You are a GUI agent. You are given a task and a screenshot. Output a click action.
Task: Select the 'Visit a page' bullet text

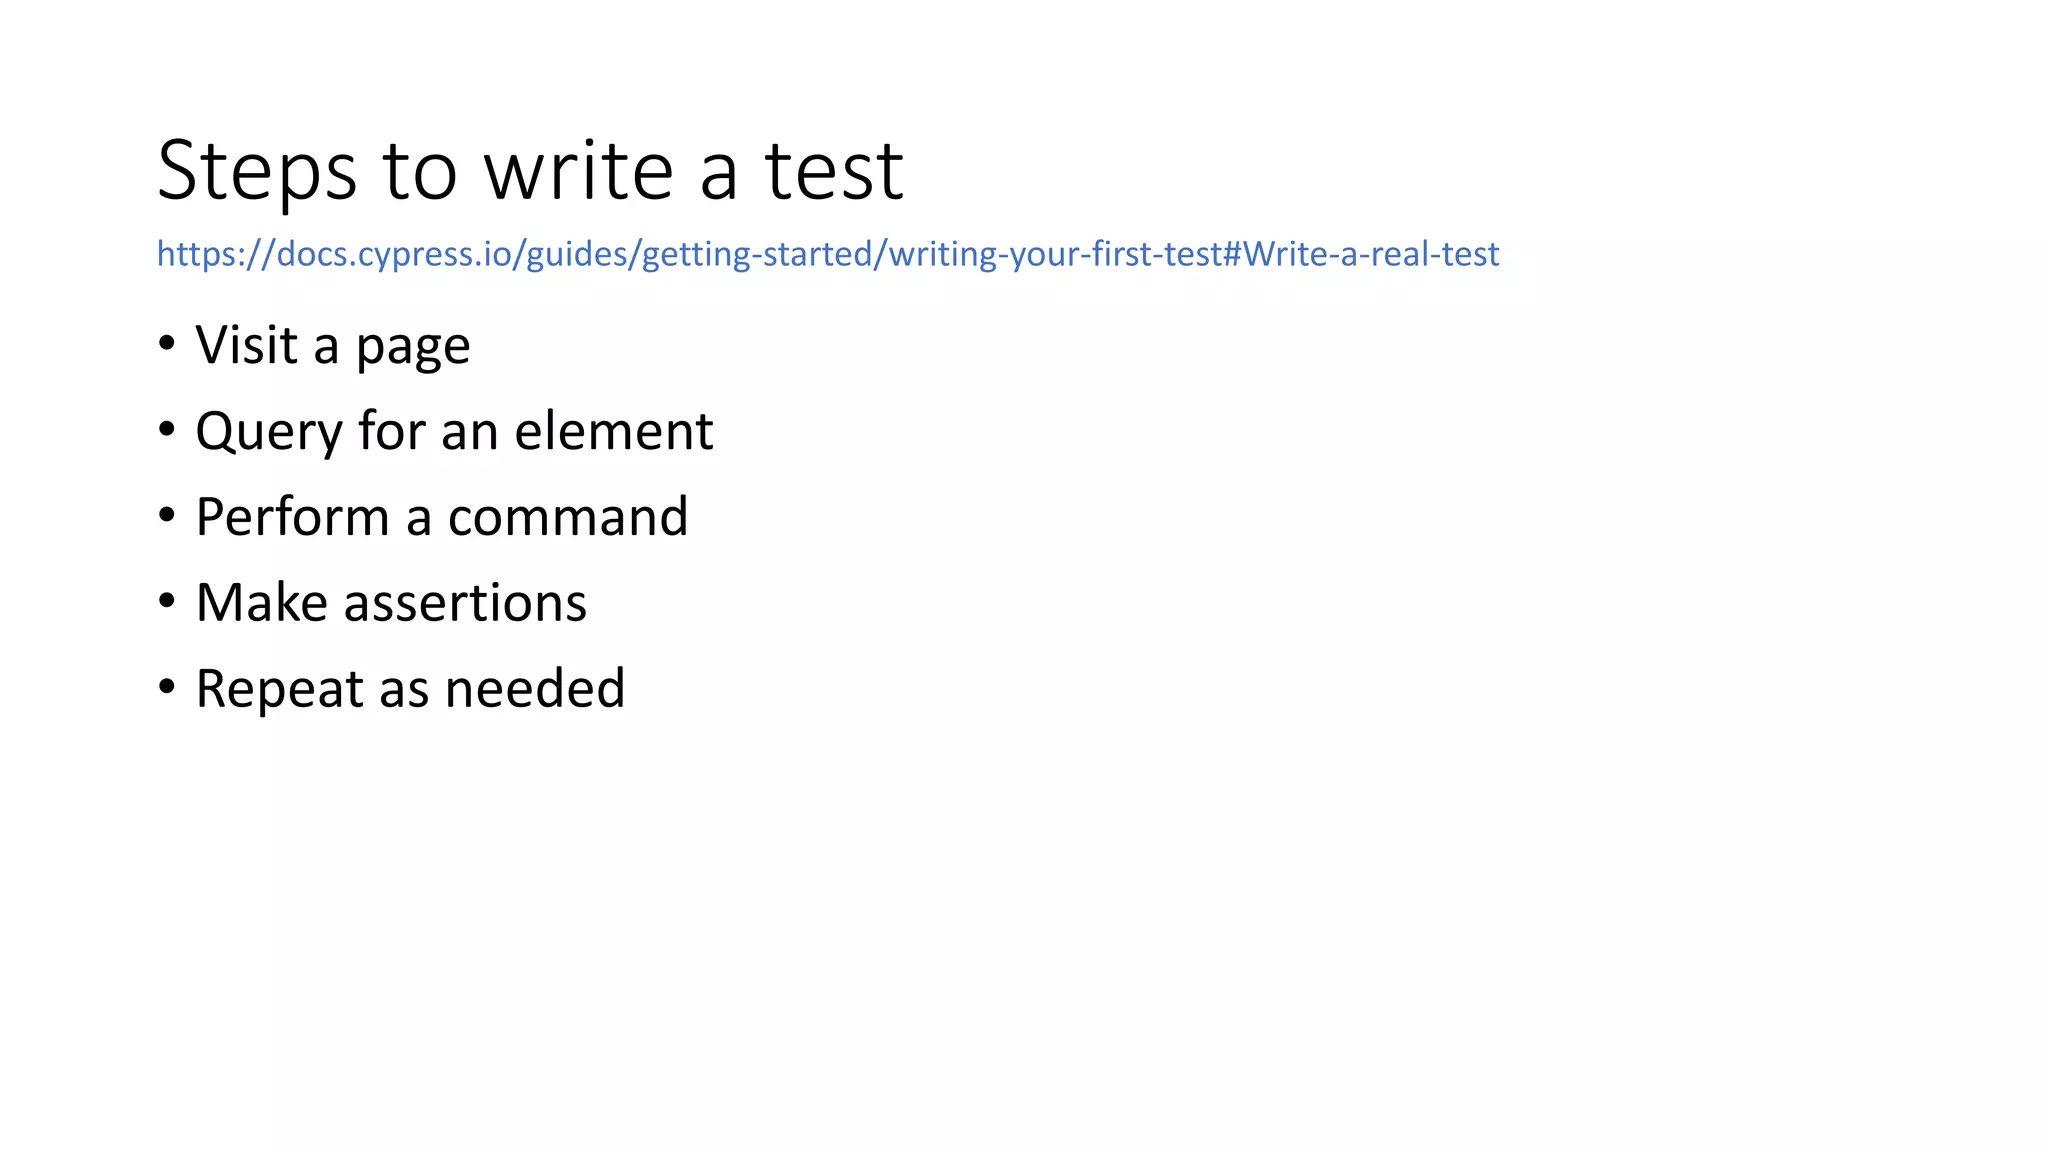click(x=332, y=346)
